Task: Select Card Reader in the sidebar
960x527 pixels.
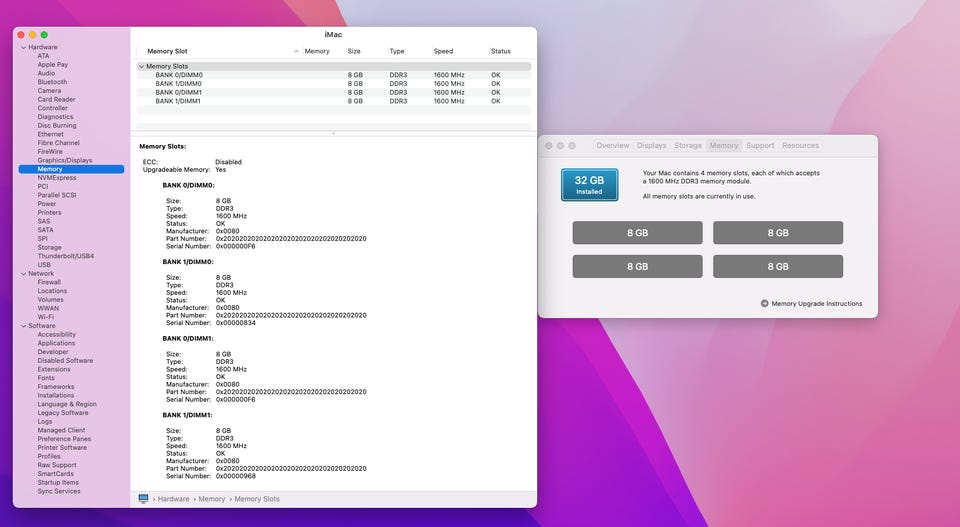Action: (x=56, y=99)
